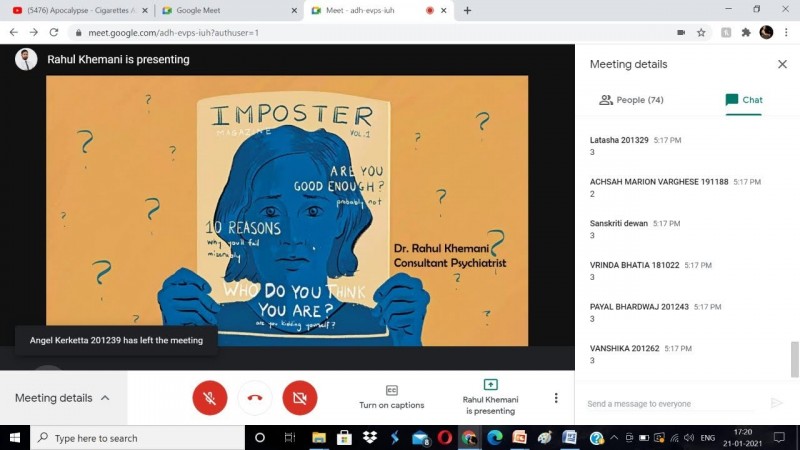Open Get Help question mark icon
The image size is (800, 450).
(596, 438)
